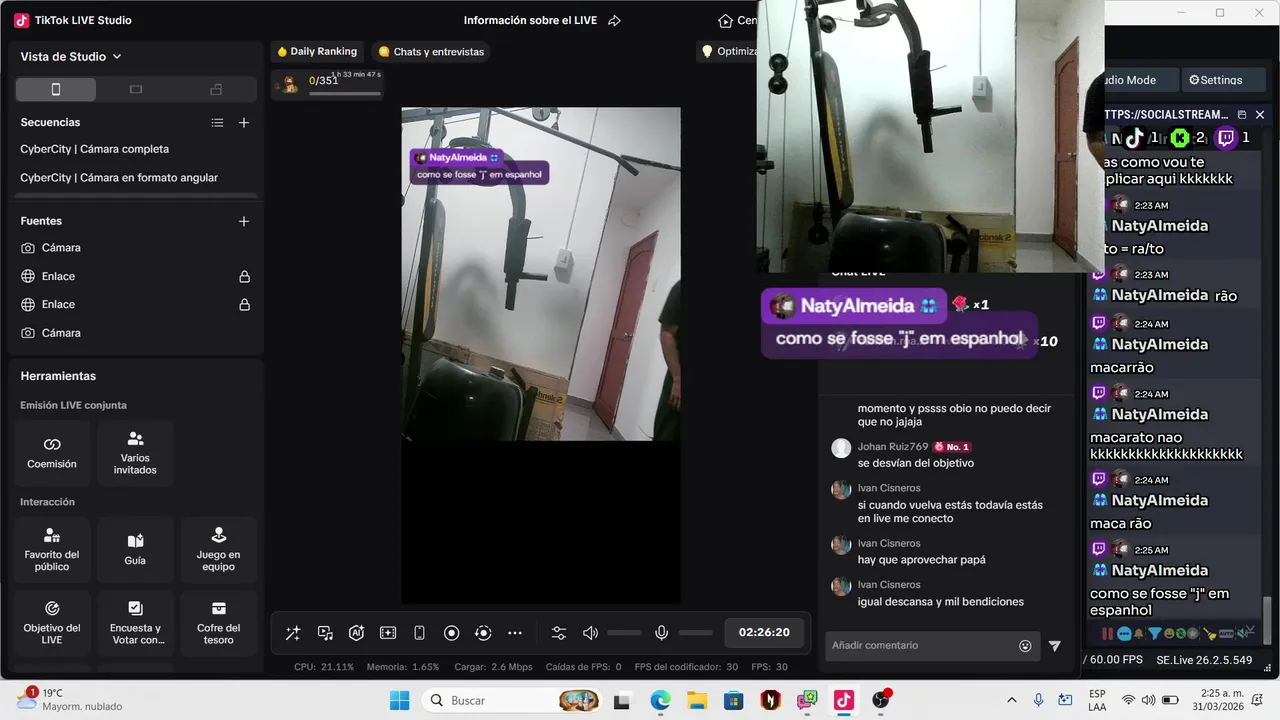Click the phone preview icon in bottom toolbar
Screen dimensions: 1280x720
pyautogui.click(x=420, y=633)
